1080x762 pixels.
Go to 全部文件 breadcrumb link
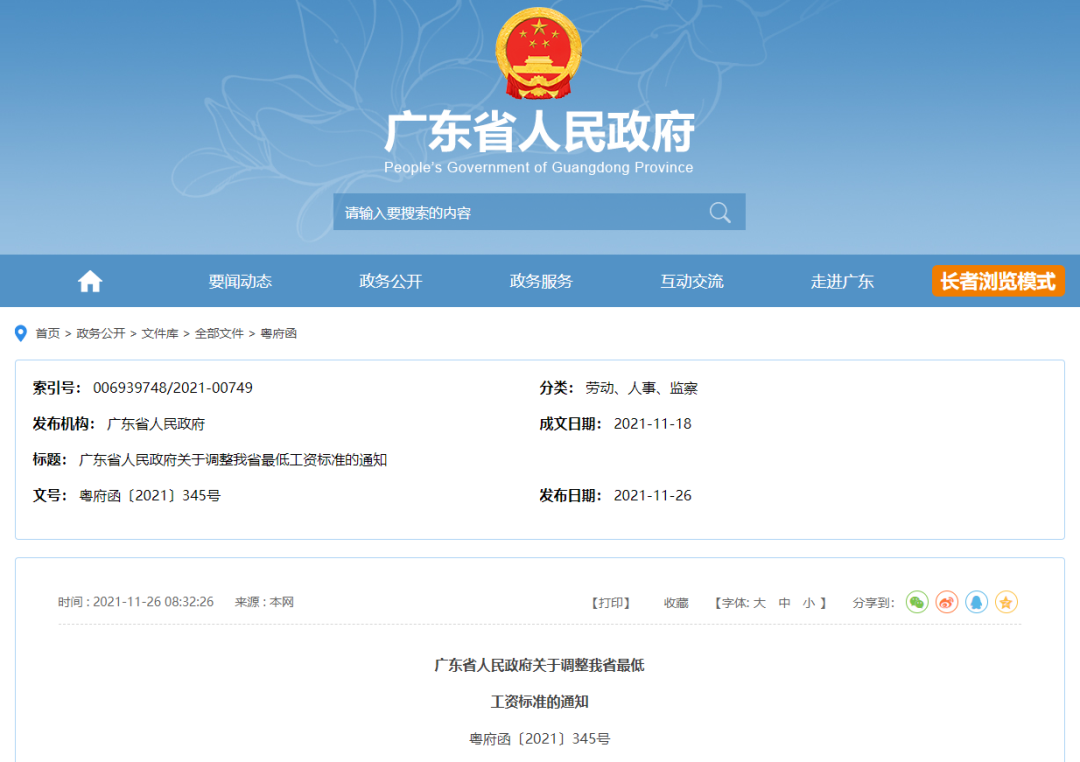click(x=219, y=333)
